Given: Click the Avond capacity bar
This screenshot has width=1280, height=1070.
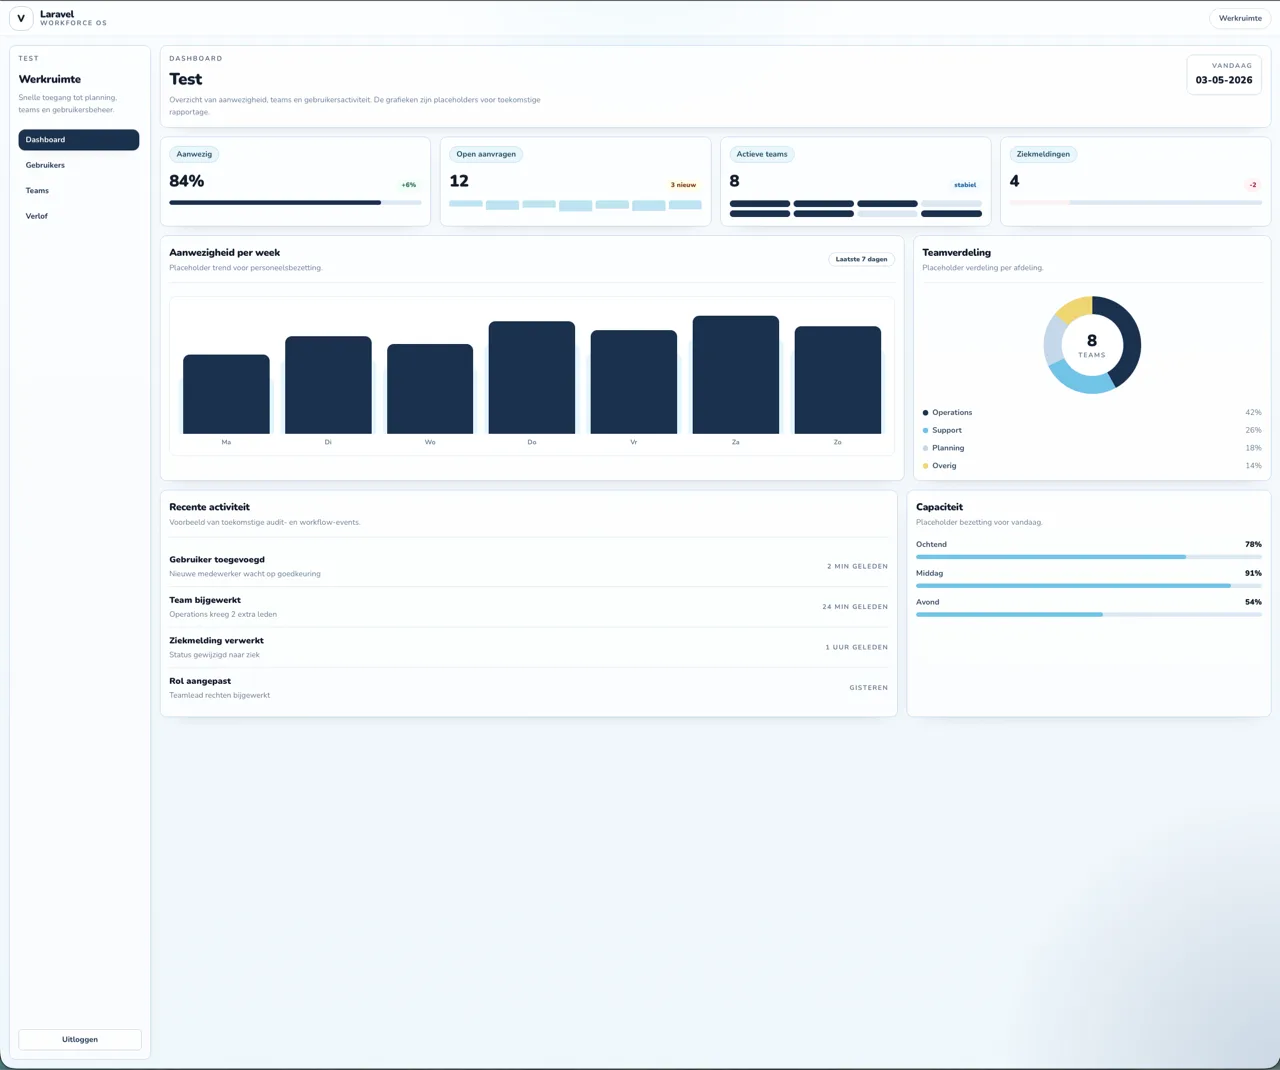Looking at the screenshot, I should click(x=1089, y=615).
